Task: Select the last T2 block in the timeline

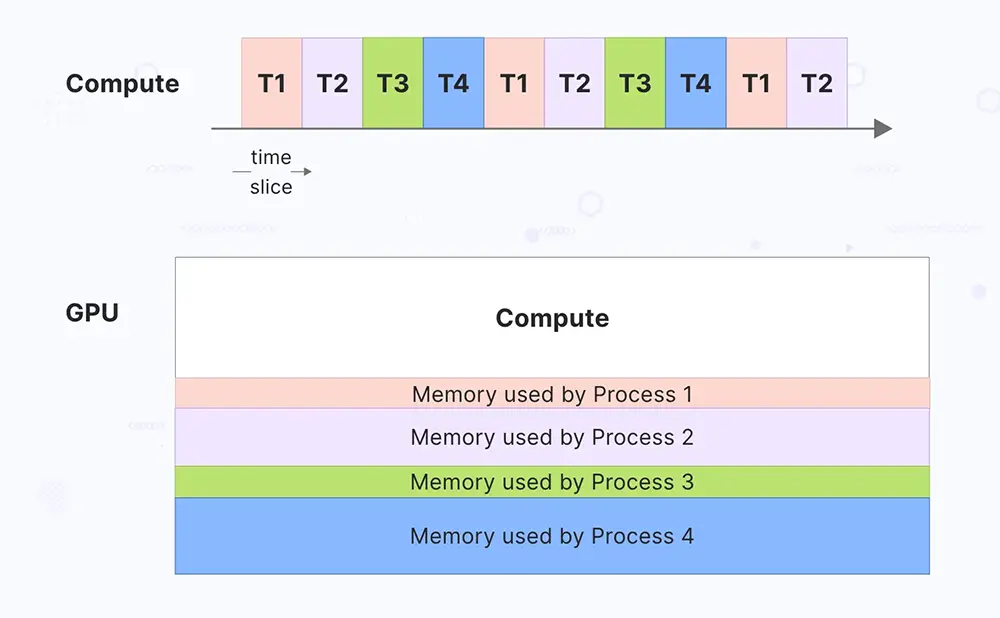Action: [x=817, y=83]
